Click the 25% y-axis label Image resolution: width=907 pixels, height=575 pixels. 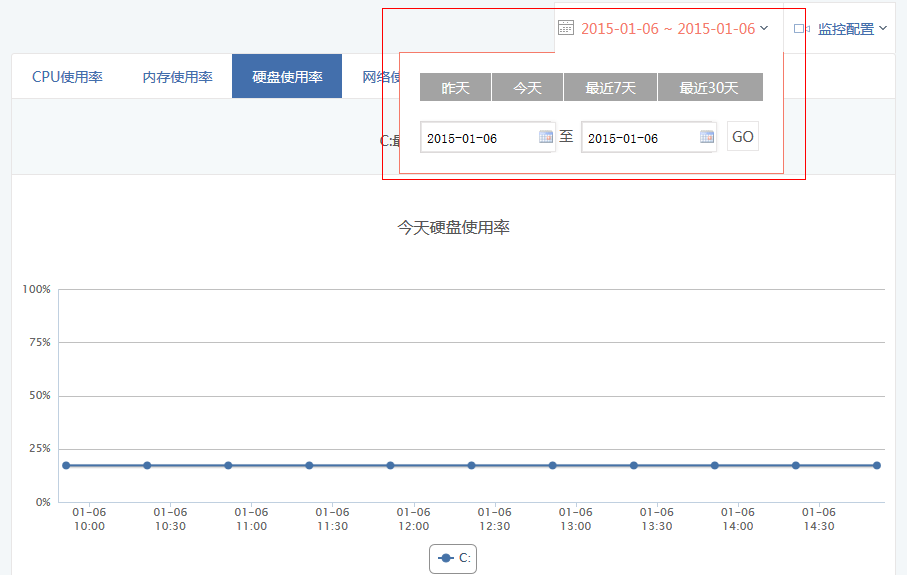click(40, 449)
